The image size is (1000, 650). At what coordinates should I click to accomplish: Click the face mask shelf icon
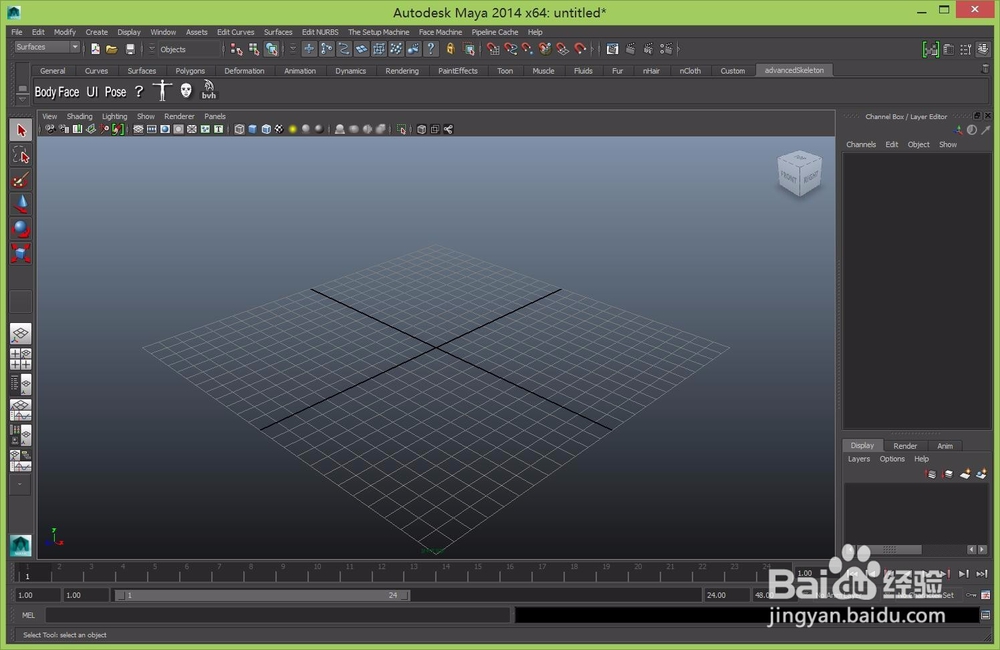pos(186,91)
